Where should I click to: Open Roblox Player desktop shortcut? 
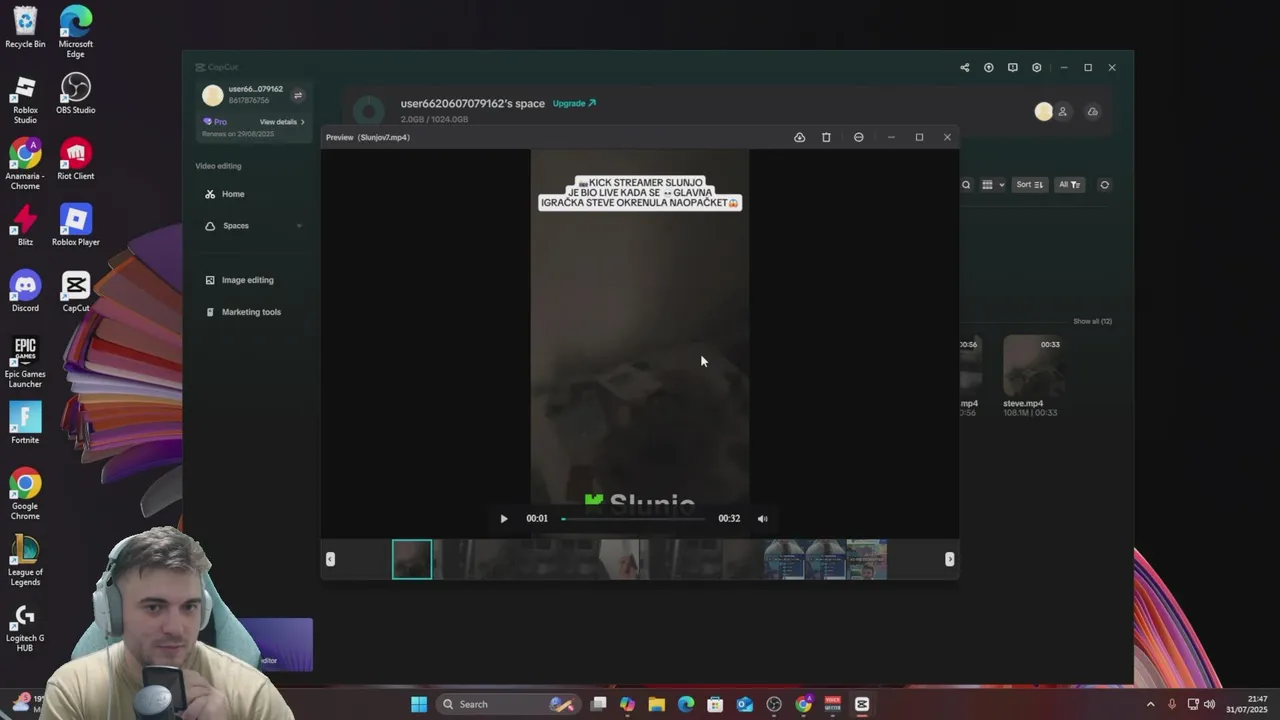click(76, 225)
